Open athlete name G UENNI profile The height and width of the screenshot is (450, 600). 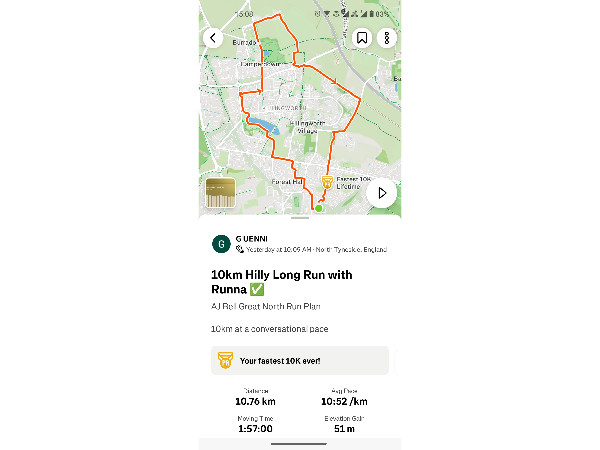[x=251, y=239]
